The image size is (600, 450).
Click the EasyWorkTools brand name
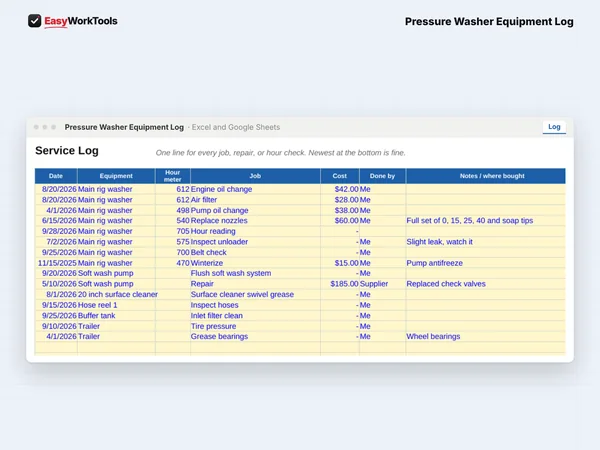point(81,21)
